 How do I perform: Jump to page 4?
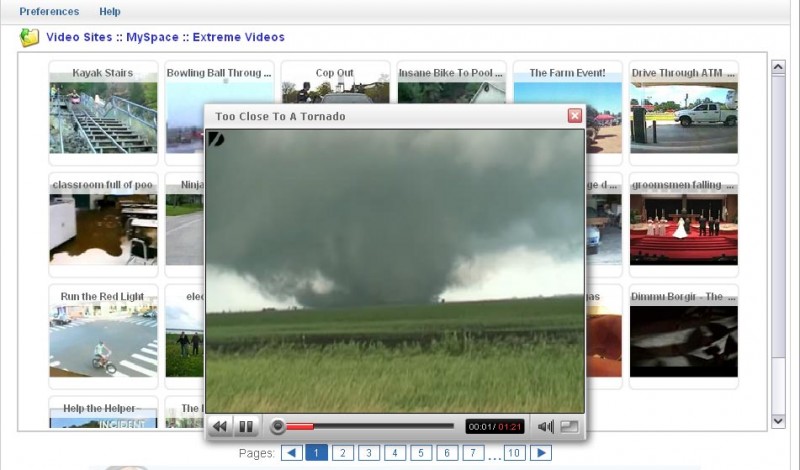click(x=395, y=453)
